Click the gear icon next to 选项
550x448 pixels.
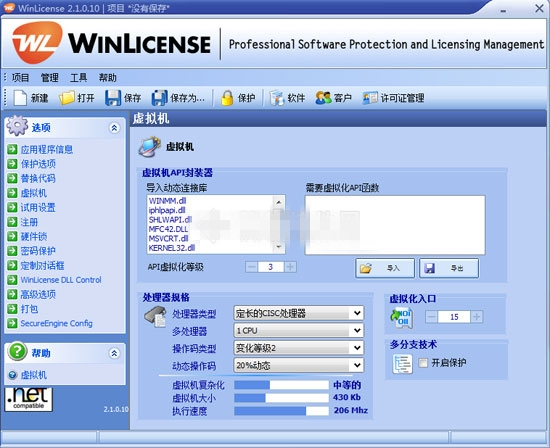(17, 126)
